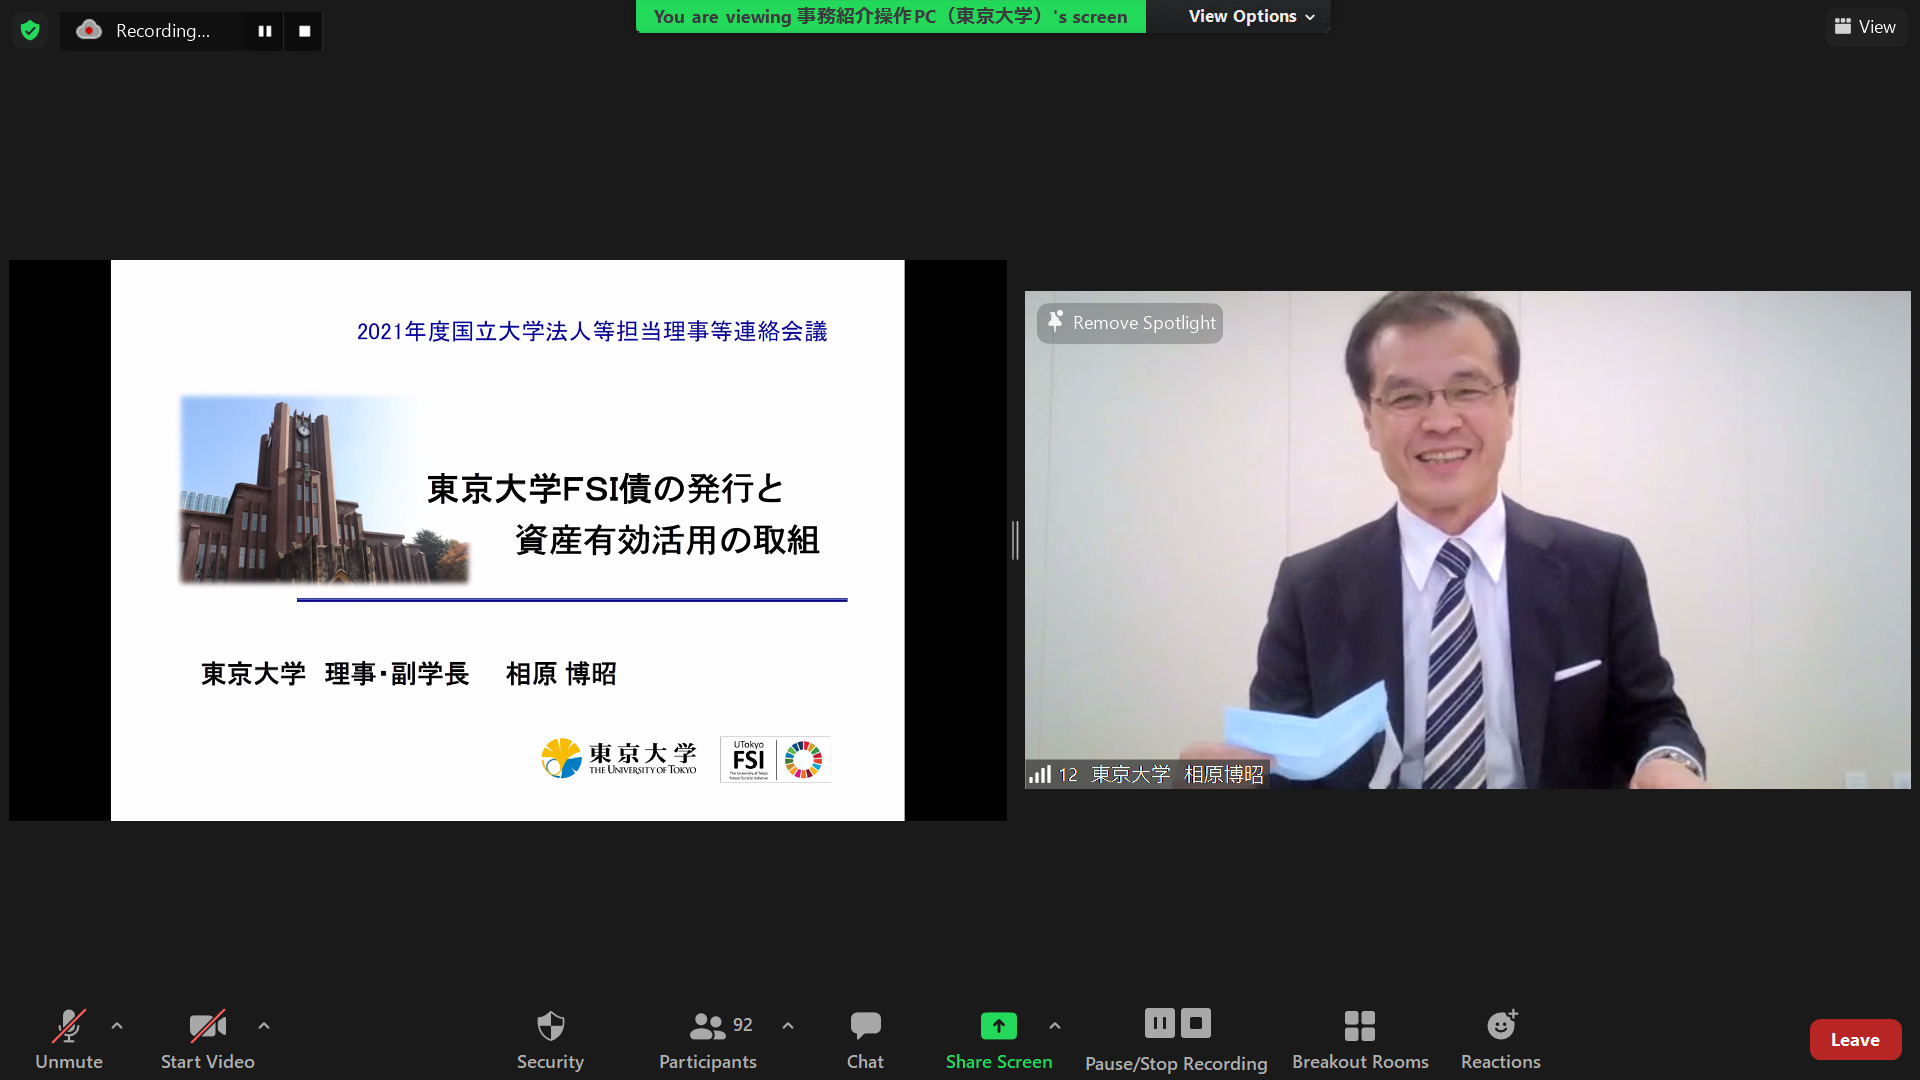Screen dimensions: 1920x1080
Task: Leave the meeting
Action: coord(1855,1040)
